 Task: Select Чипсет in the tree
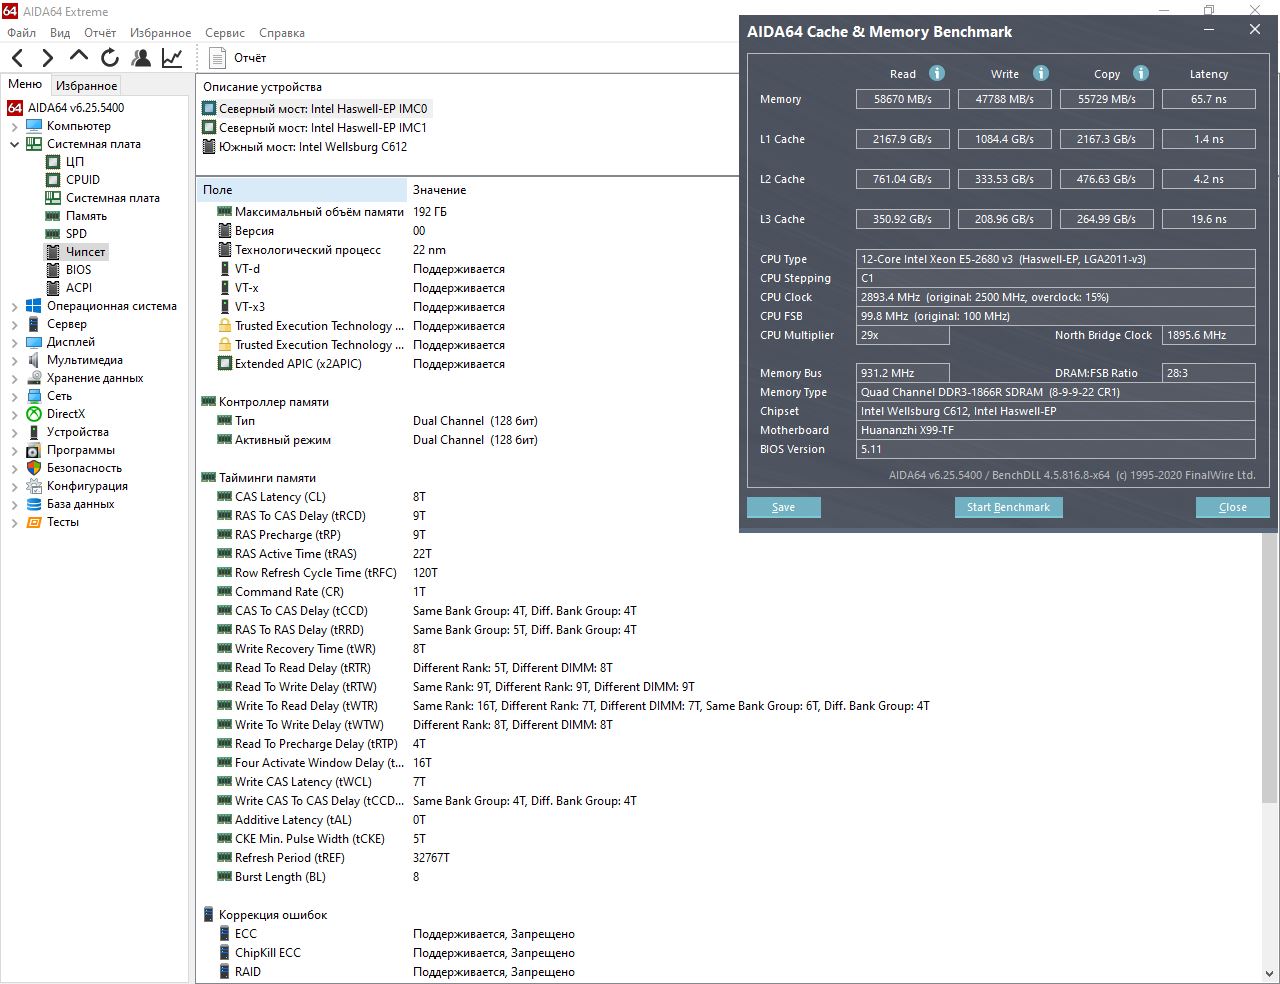click(x=85, y=252)
